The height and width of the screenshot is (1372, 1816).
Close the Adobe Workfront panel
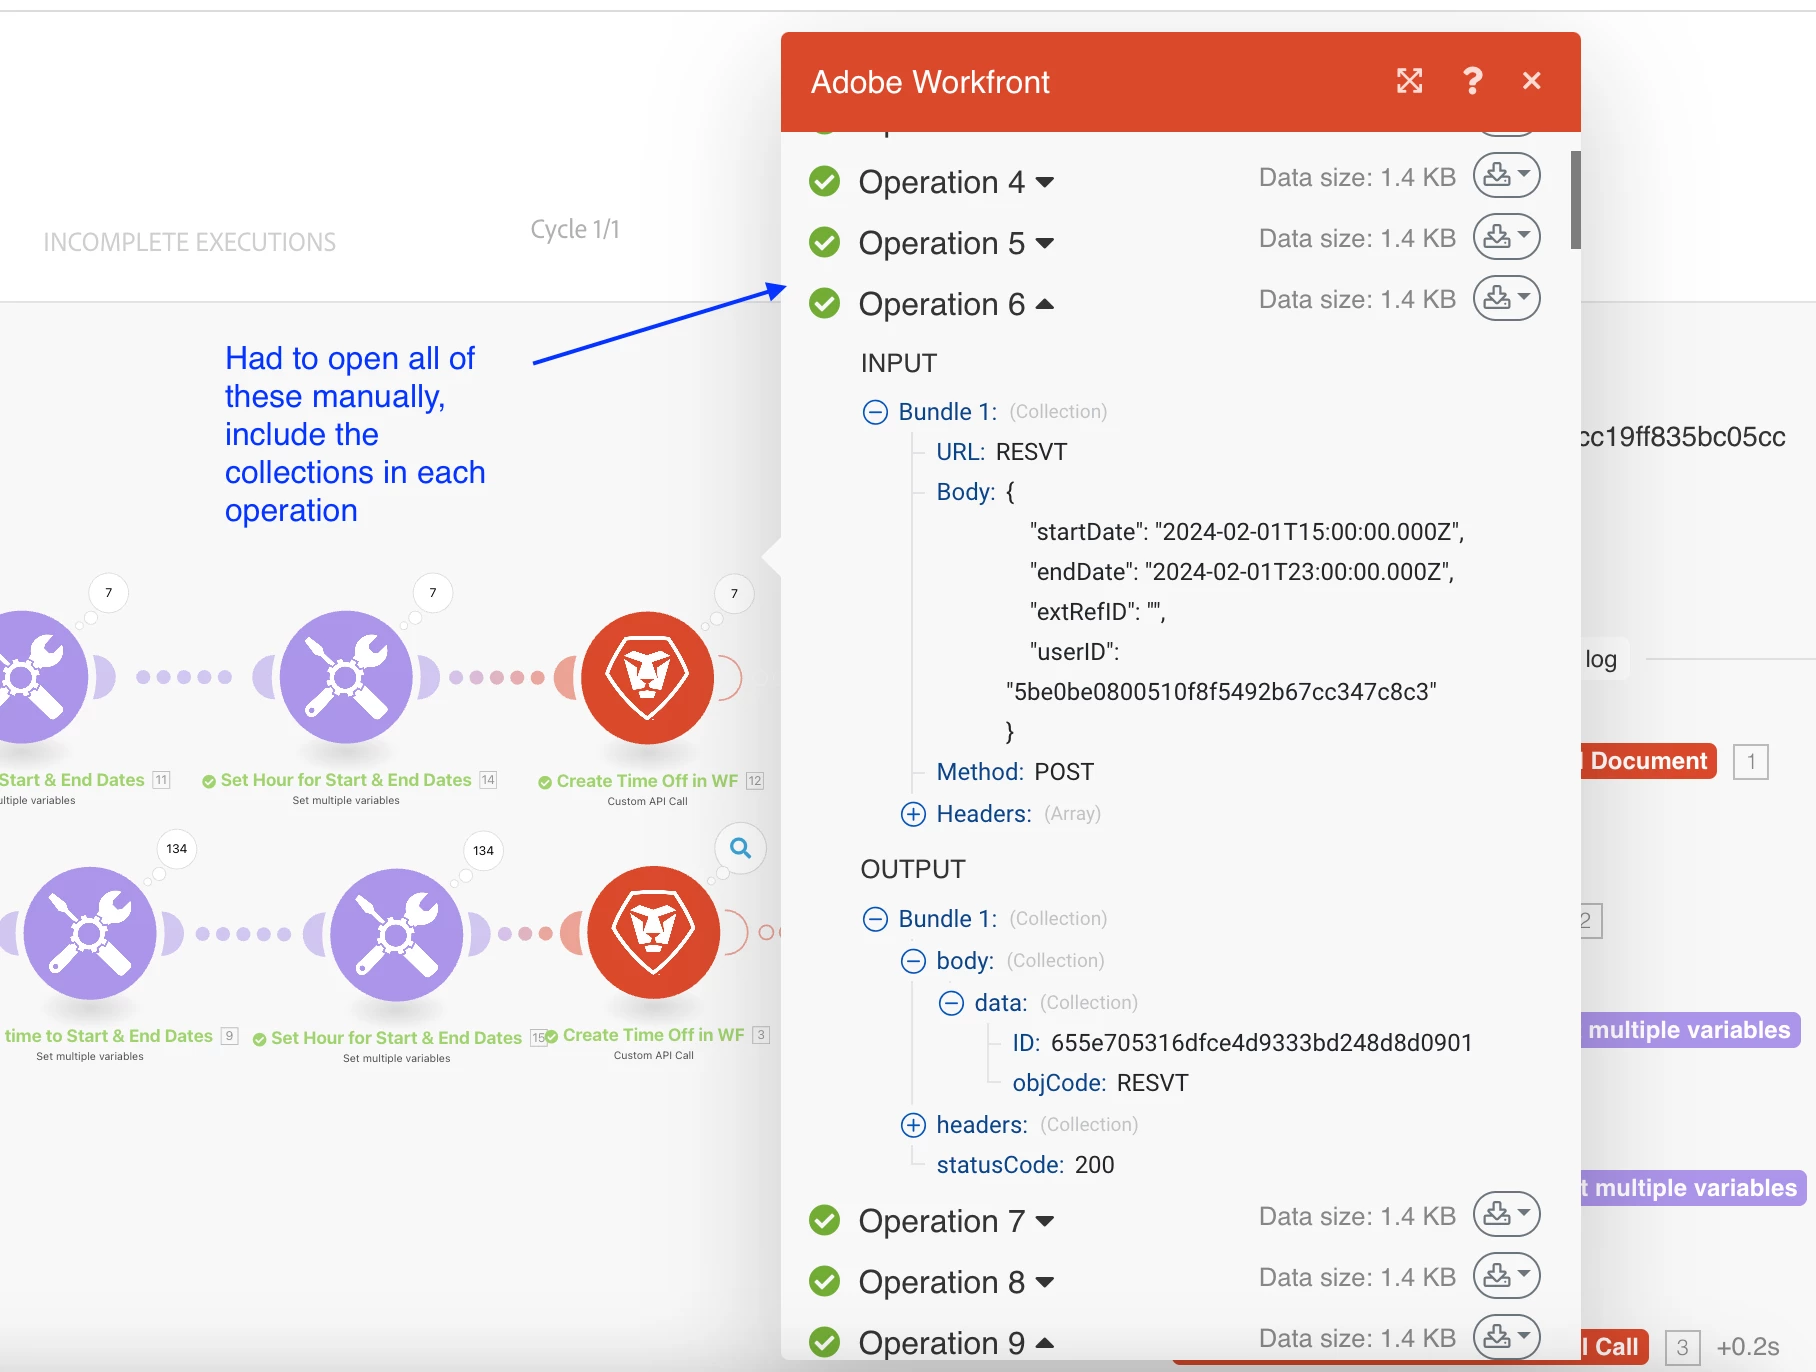pos(1531,81)
